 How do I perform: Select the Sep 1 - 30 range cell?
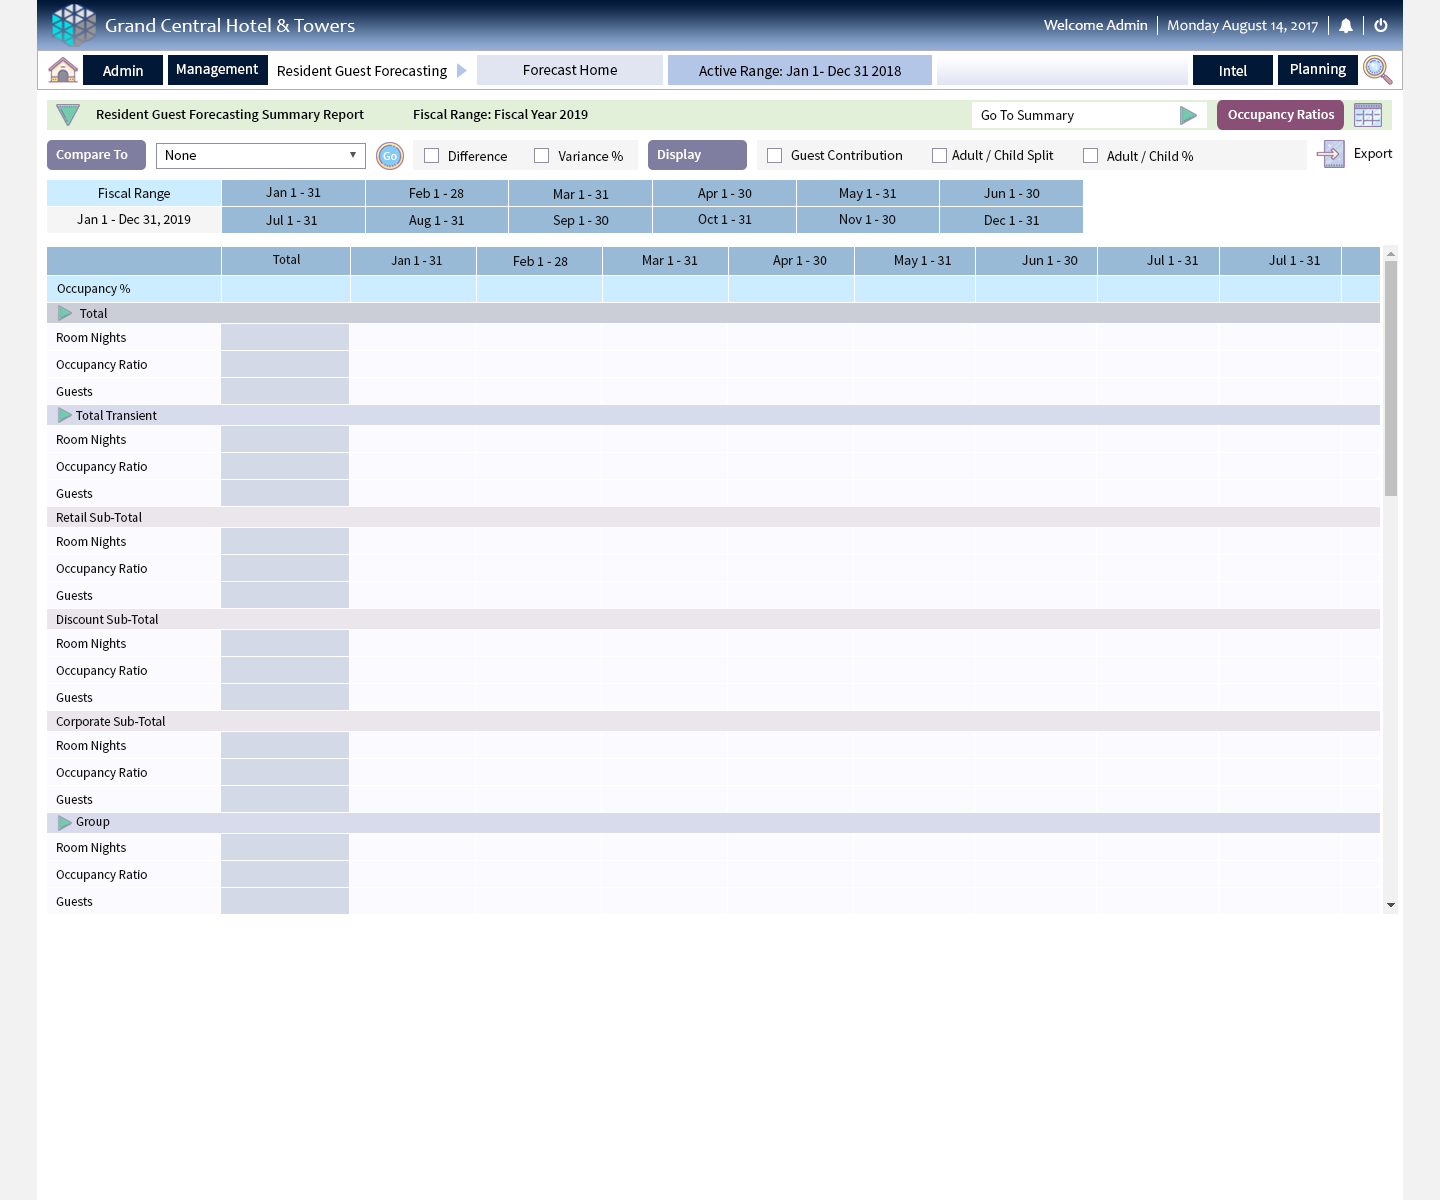pyautogui.click(x=580, y=220)
